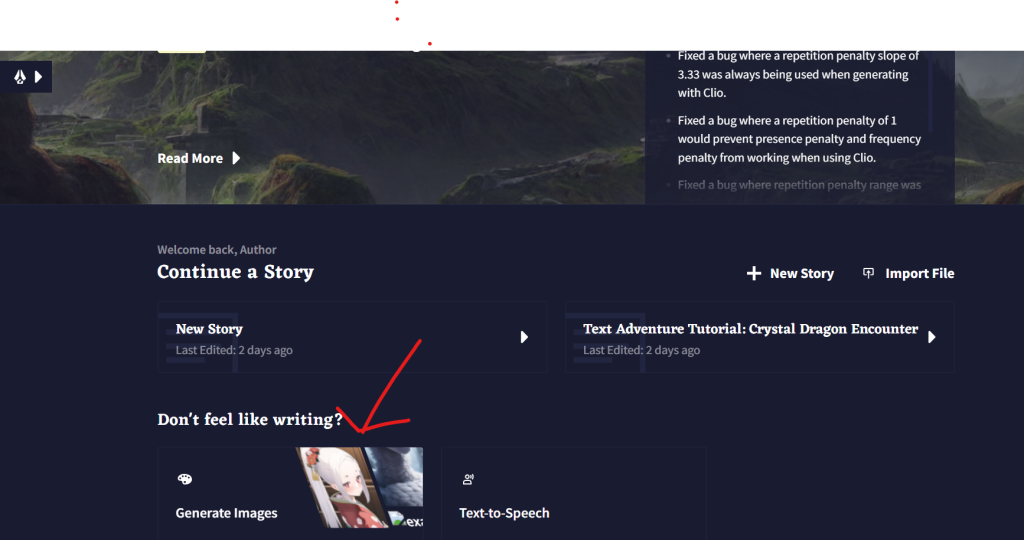Viewport: 1024px width, 540px height.
Task: Click the scrollbar of the changelog panel
Action: pyautogui.click(x=931, y=91)
